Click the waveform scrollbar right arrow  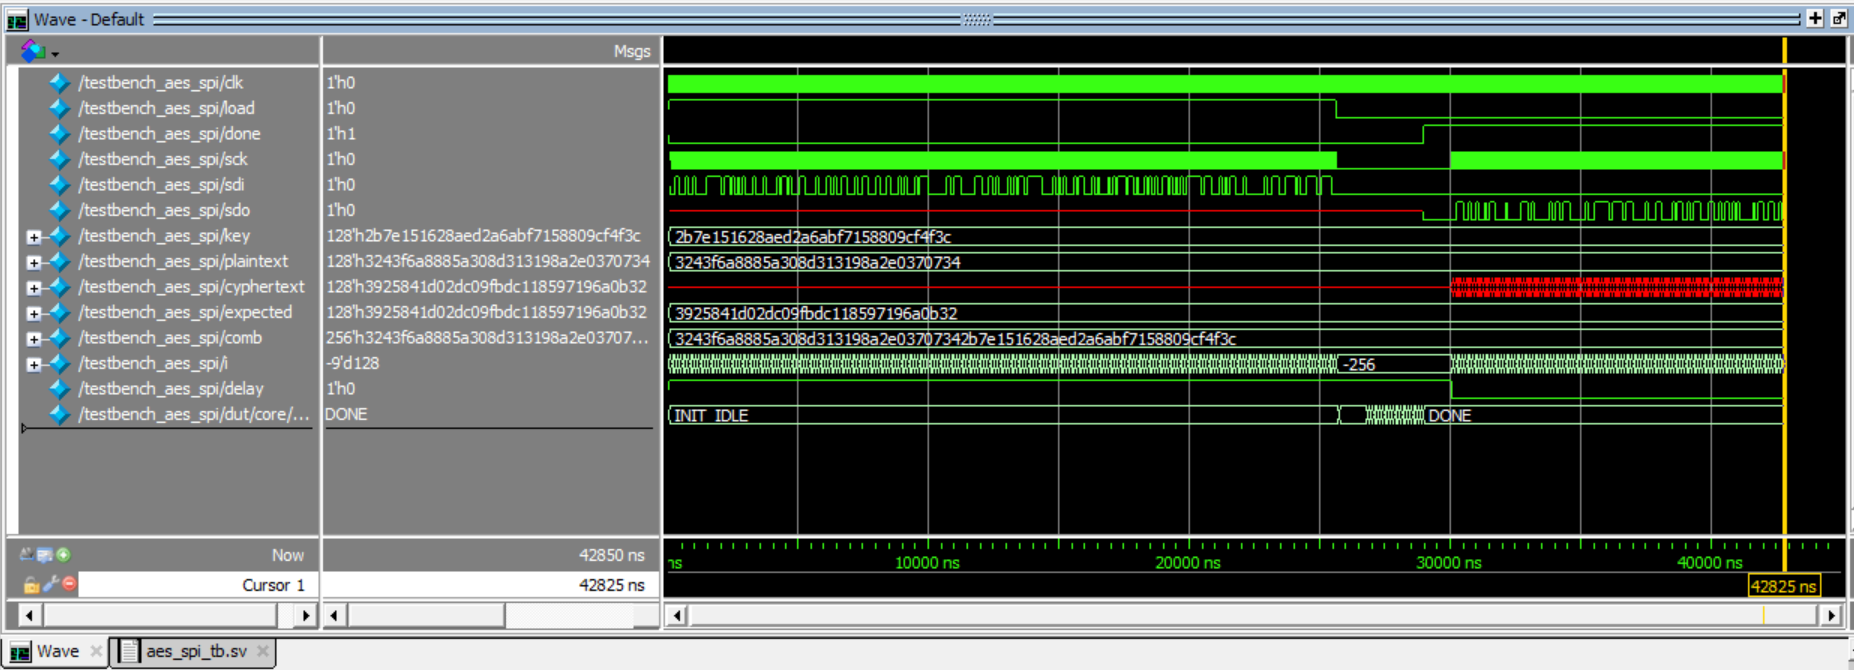click(x=1831, y=615)
